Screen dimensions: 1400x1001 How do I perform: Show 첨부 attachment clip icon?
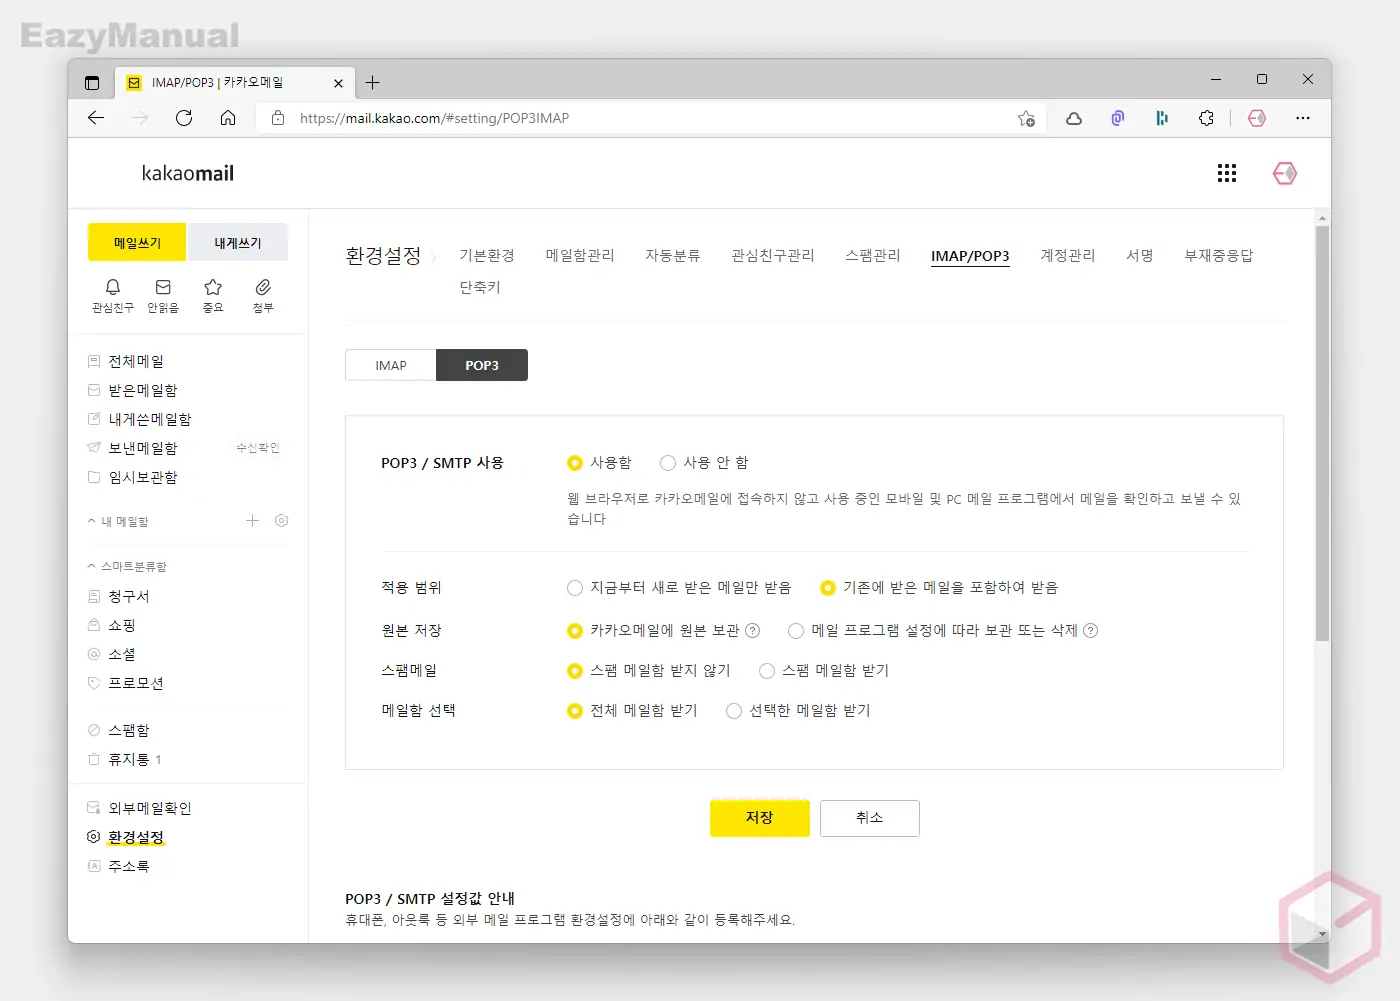click(x=263, y=296)
